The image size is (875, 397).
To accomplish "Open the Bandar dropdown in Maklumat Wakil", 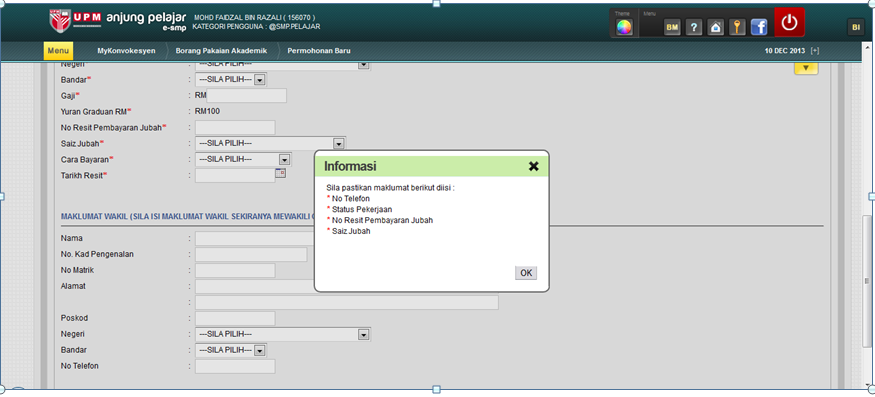I will point(231,350).
